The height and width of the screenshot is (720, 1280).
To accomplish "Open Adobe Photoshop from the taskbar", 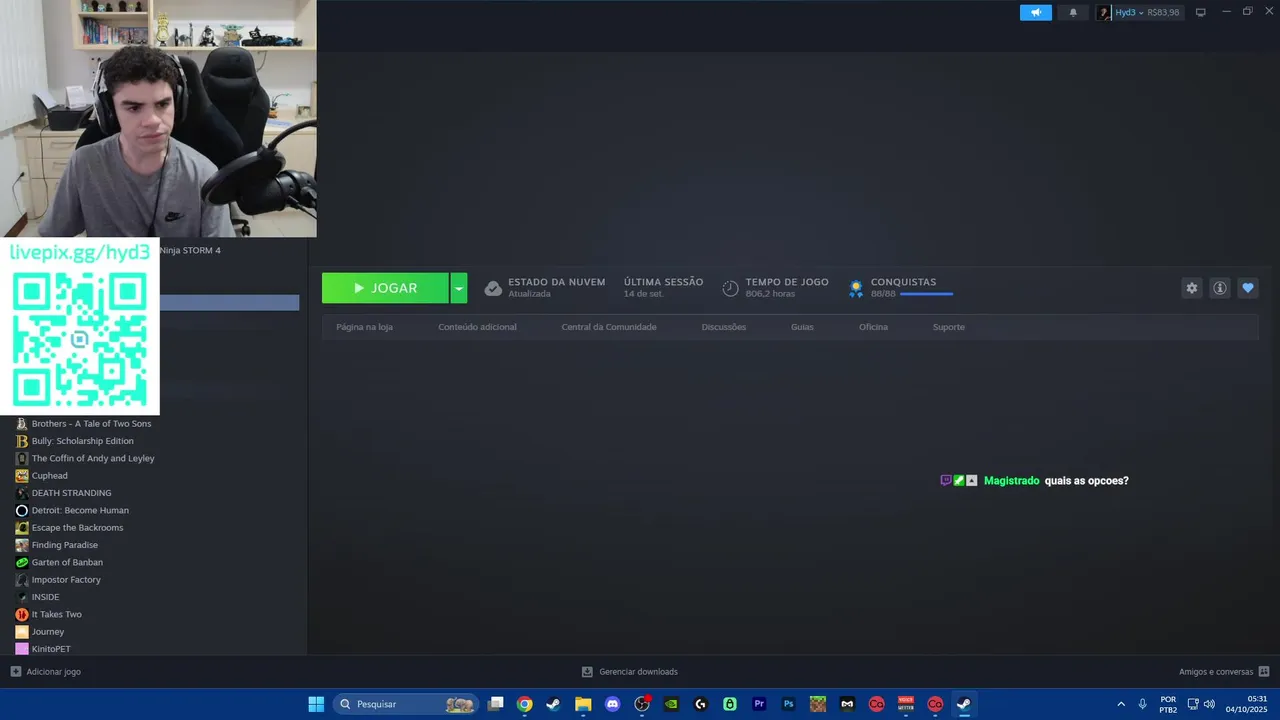I will coord(788,704).
